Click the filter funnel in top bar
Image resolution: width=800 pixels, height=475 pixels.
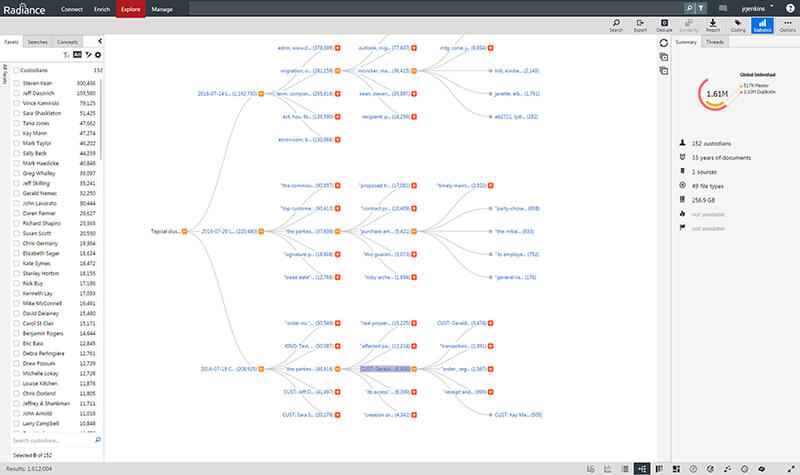pos(701,8)
